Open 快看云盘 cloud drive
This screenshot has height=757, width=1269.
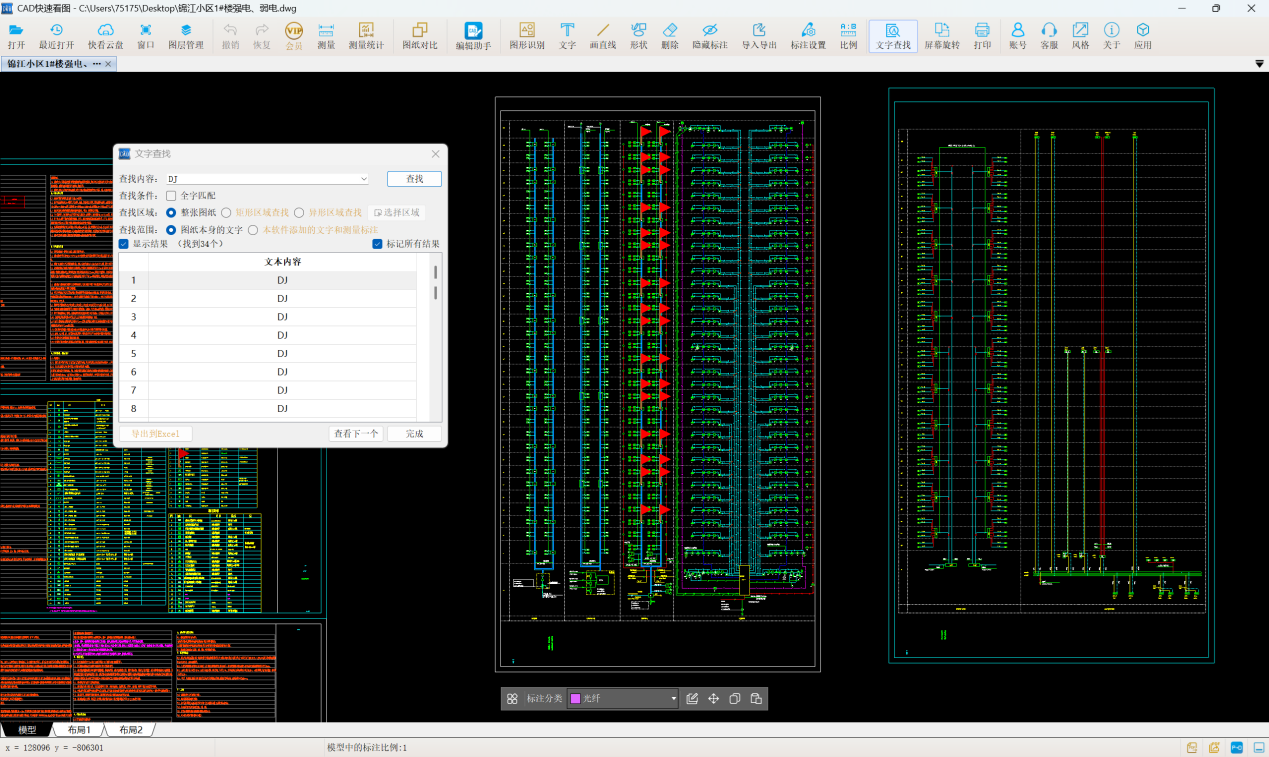tap(105, 36)
